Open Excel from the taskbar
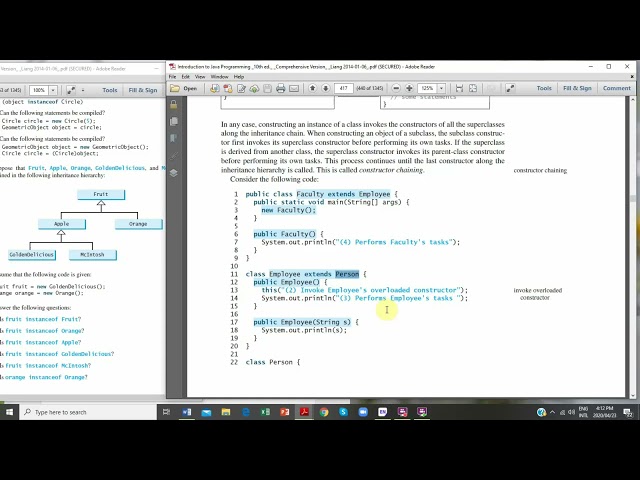 (265, 412)
